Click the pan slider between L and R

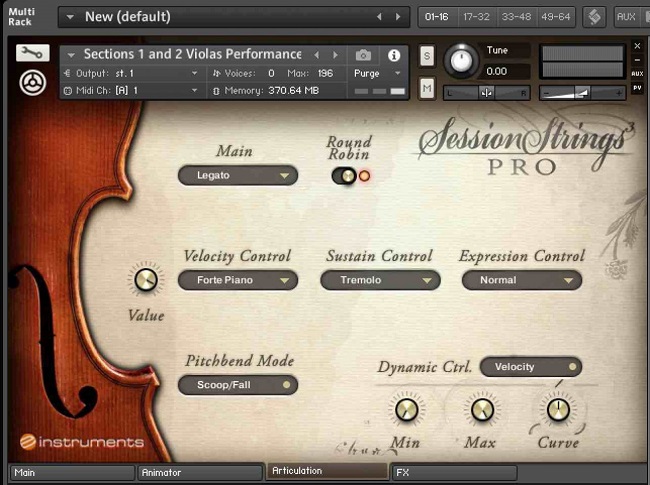tap(487, 93)
